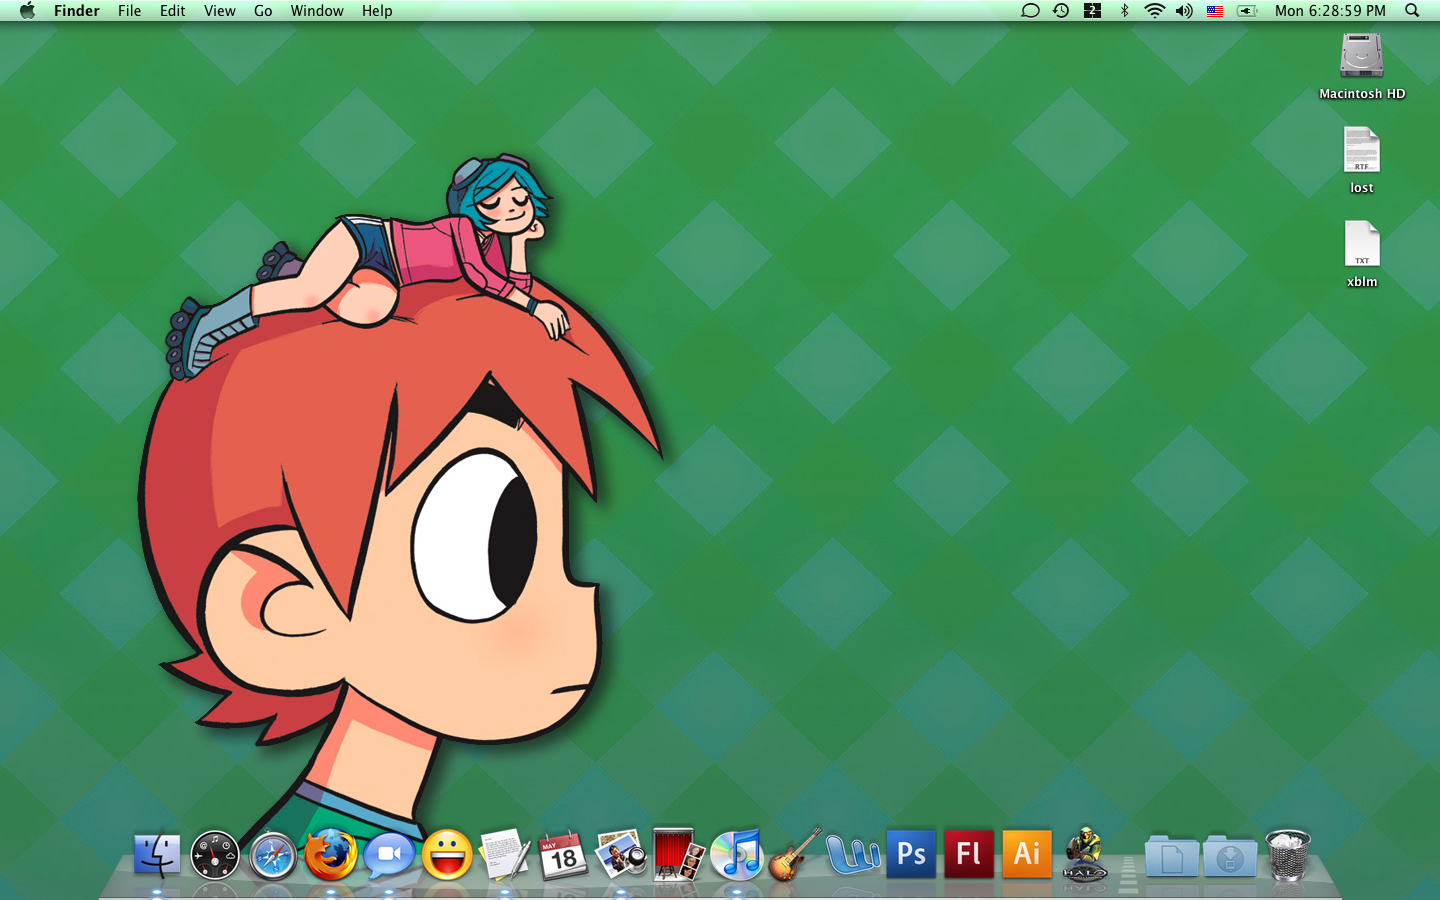1440x900 pixels.
Task: Open the Edit menu
Action: pos(173,11)
